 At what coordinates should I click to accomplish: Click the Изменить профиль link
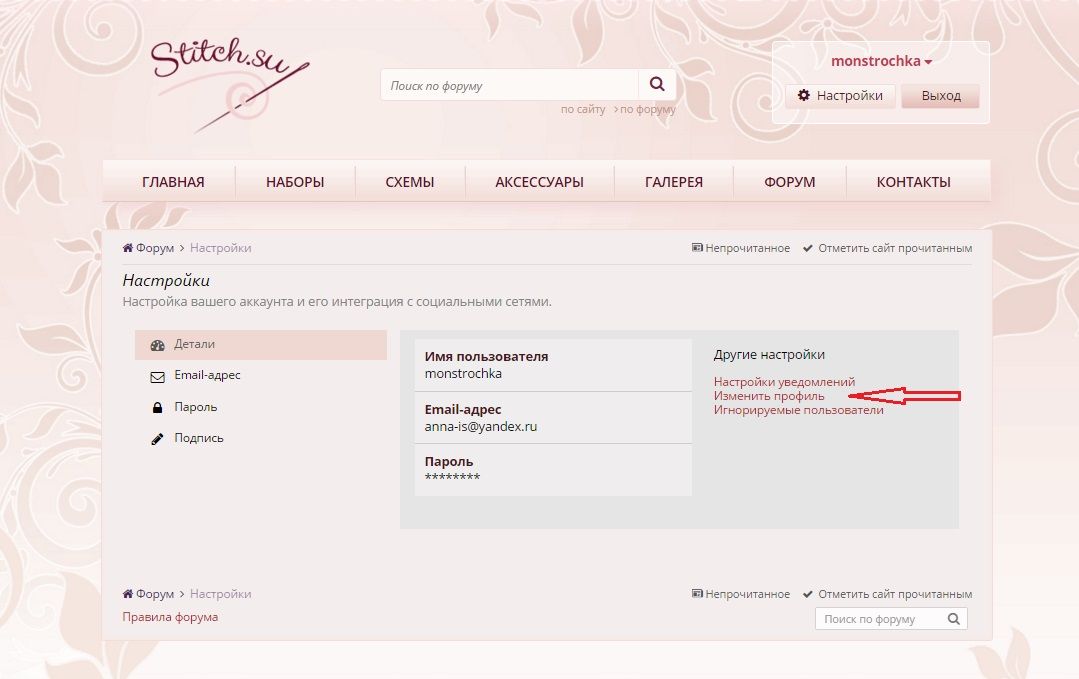coord(769,396)
